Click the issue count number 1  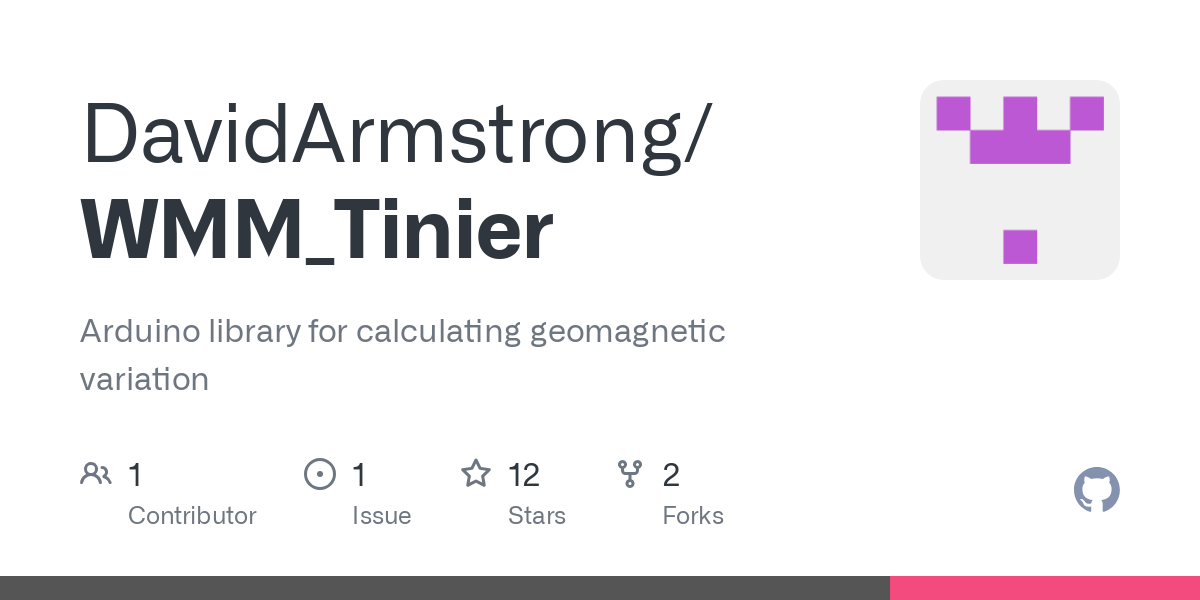pos(359,474)
